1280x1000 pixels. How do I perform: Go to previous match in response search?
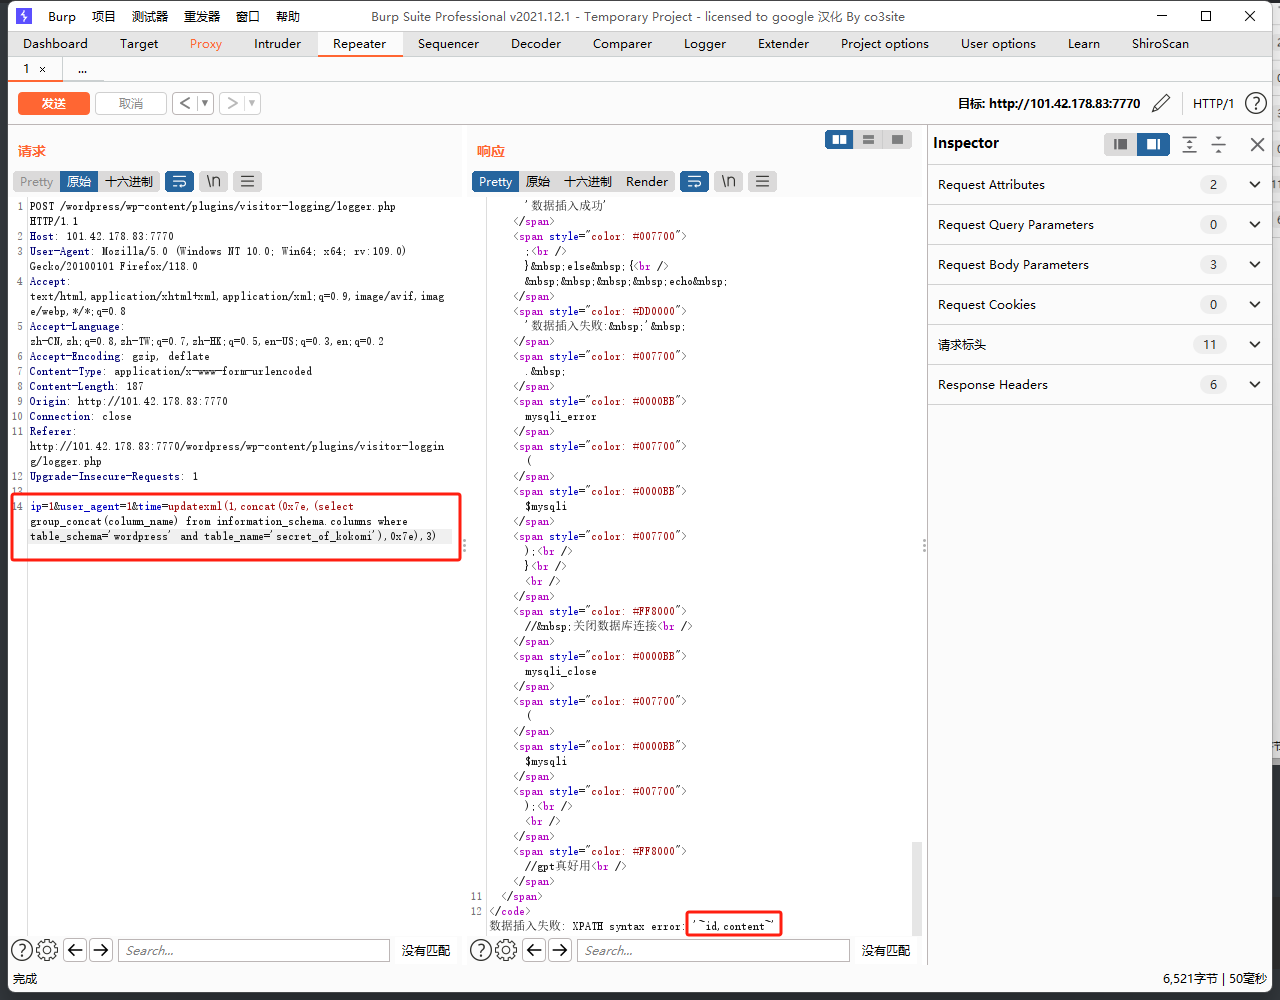(x=535, y=950)
